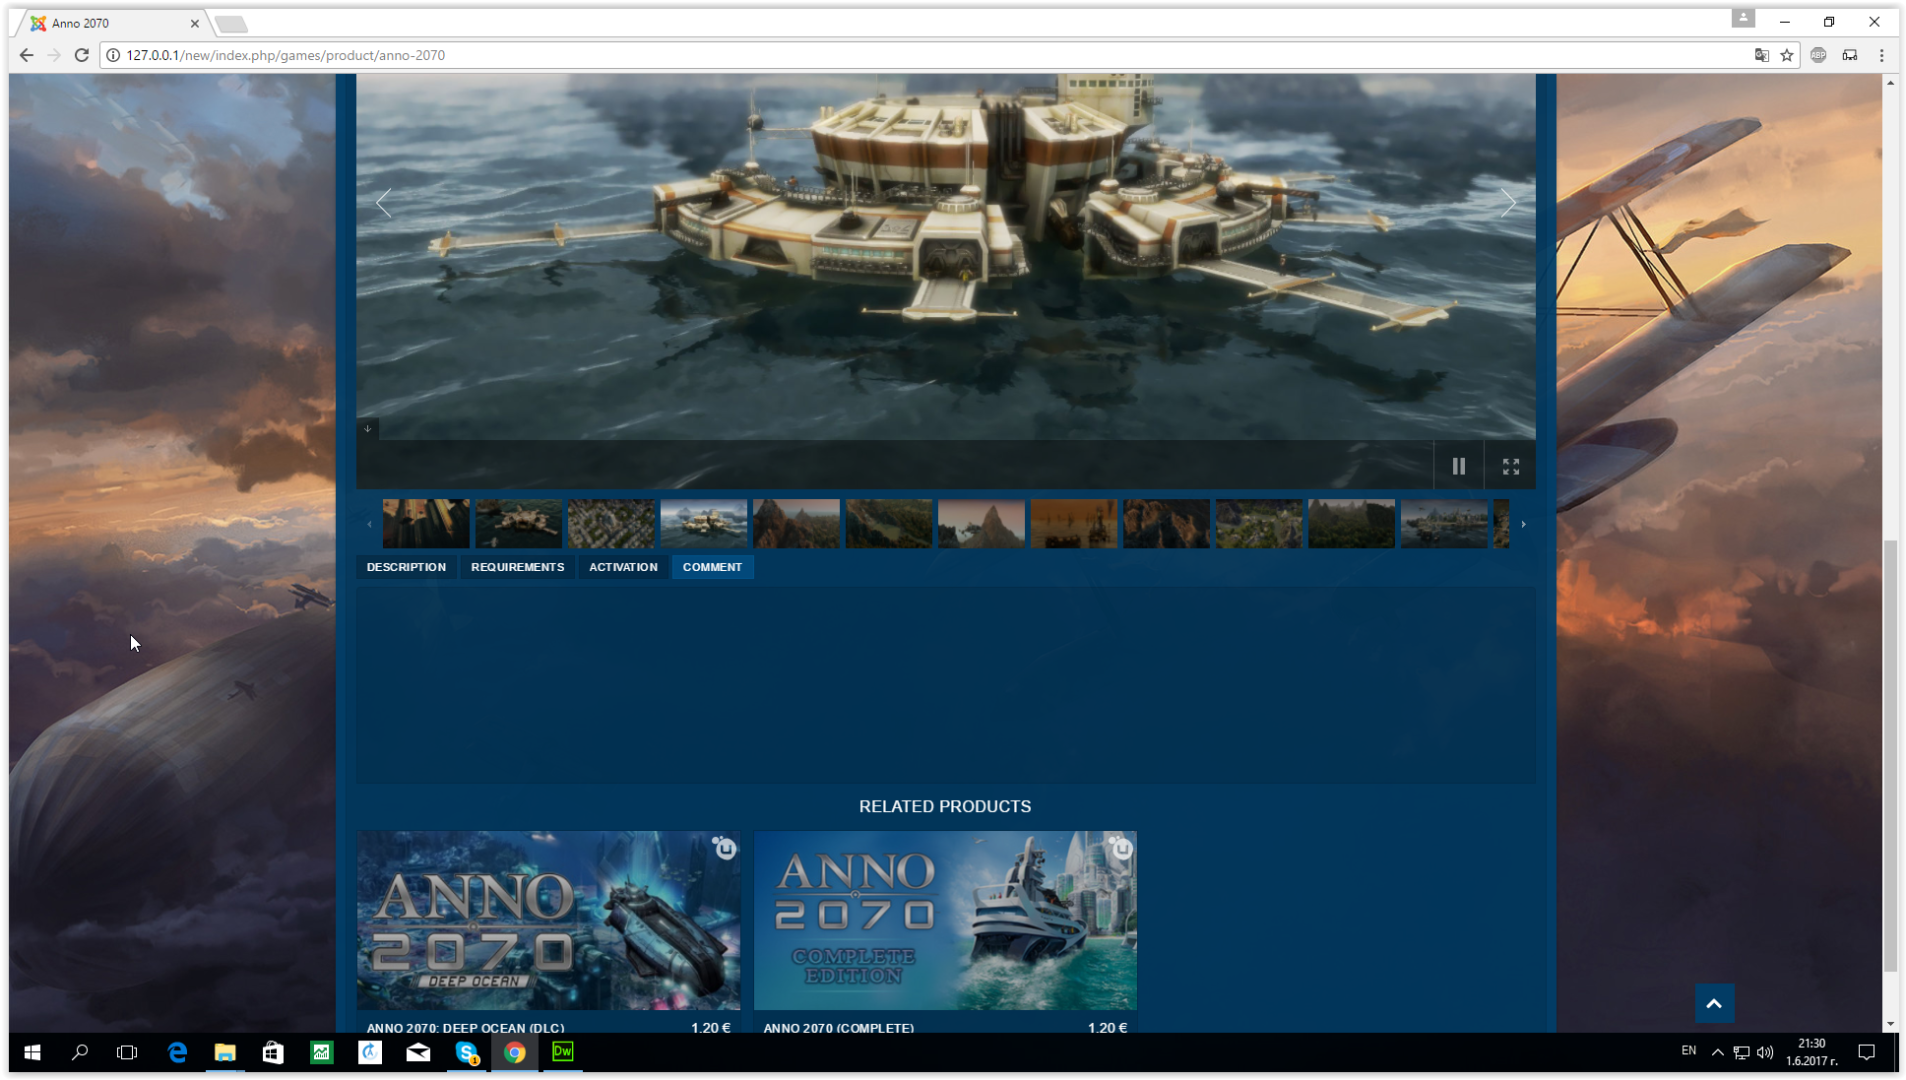This screenshot has width=1906, height=1080.
Task: Select the eighth thumbnail with the orange sunset sea
Action: (x=1074, y=523)
